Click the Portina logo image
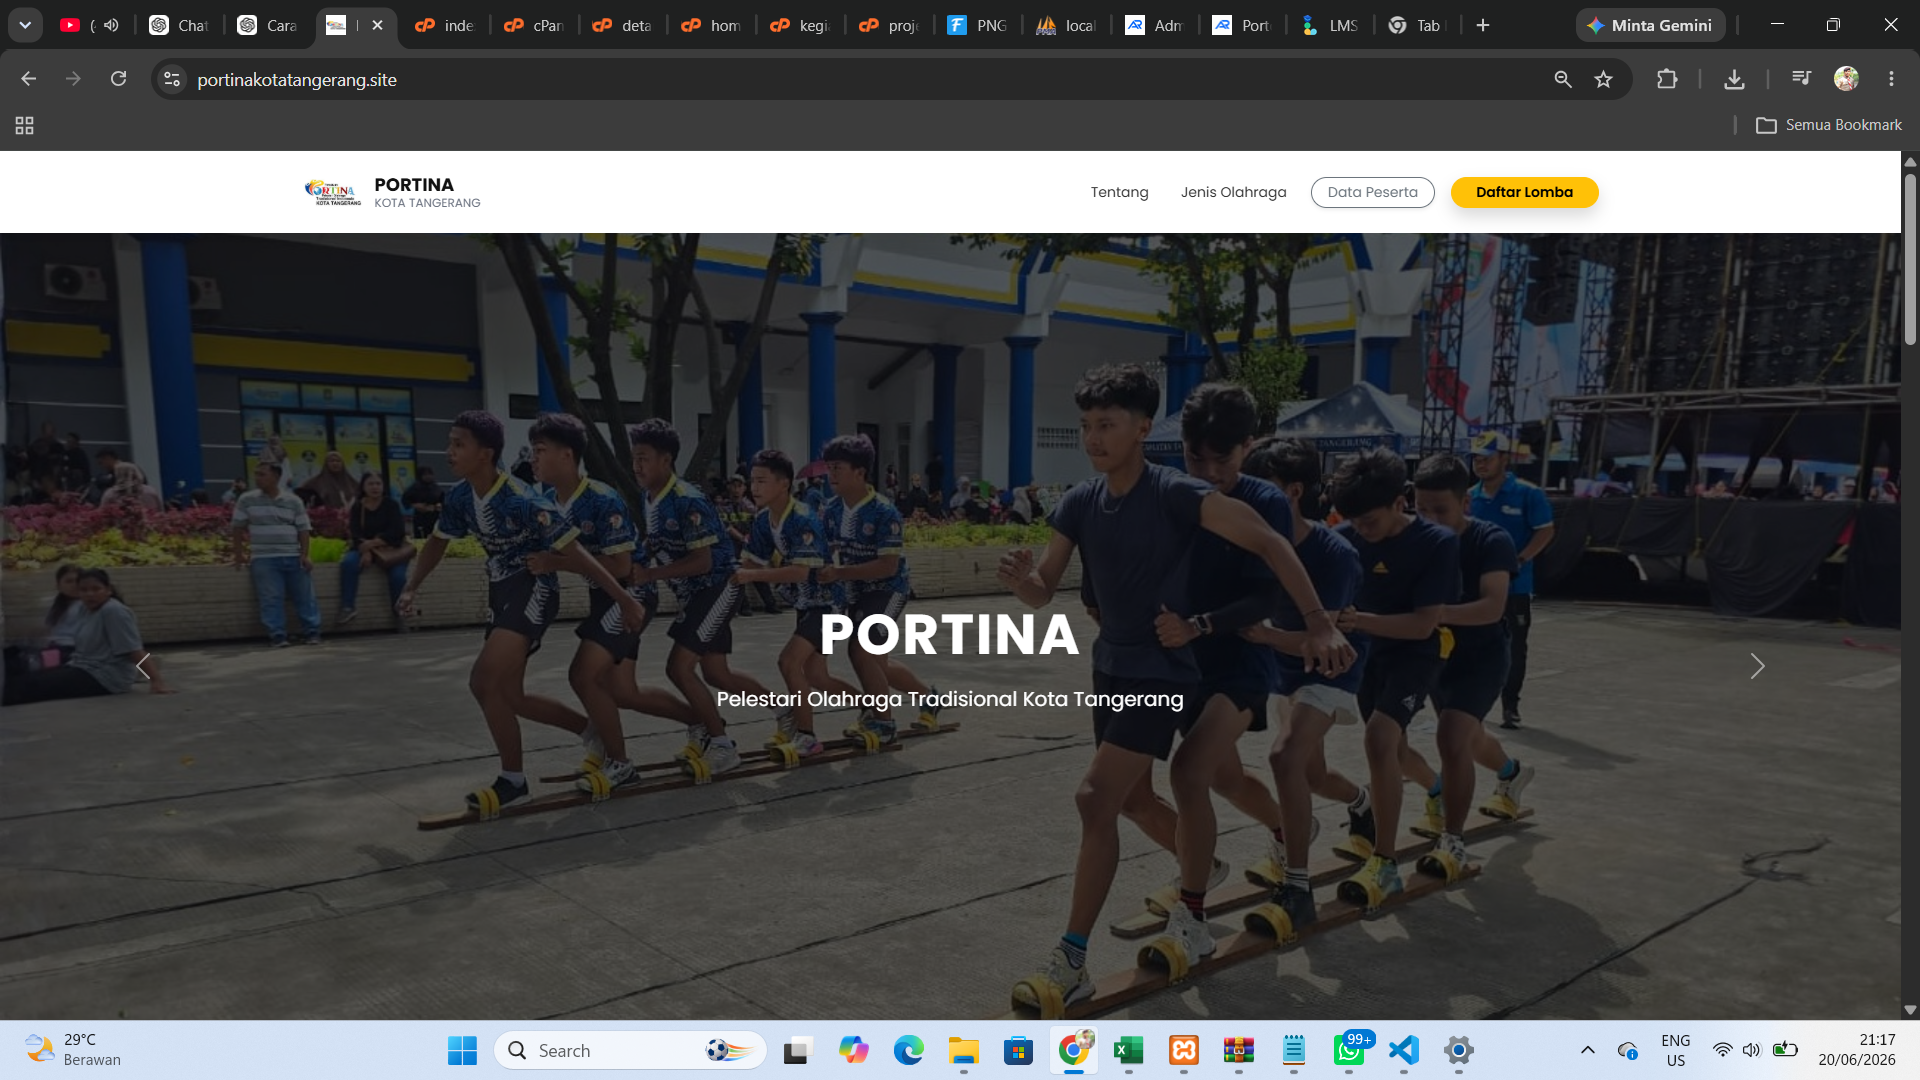Screen dimensions: 1920x1080 pyautogui.click(x=332, y=192)
